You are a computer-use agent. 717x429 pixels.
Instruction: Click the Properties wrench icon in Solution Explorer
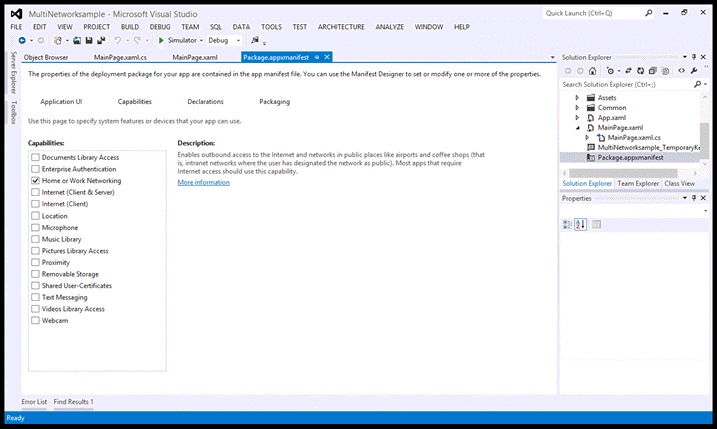coord(694,71)
